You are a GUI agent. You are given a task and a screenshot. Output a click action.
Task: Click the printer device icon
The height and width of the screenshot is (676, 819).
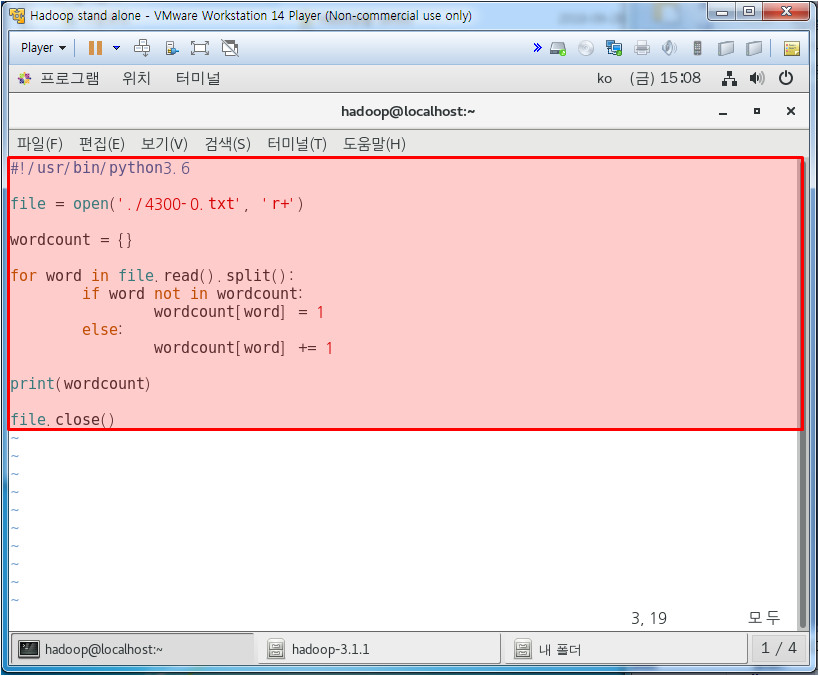click(x=642, y=49)
